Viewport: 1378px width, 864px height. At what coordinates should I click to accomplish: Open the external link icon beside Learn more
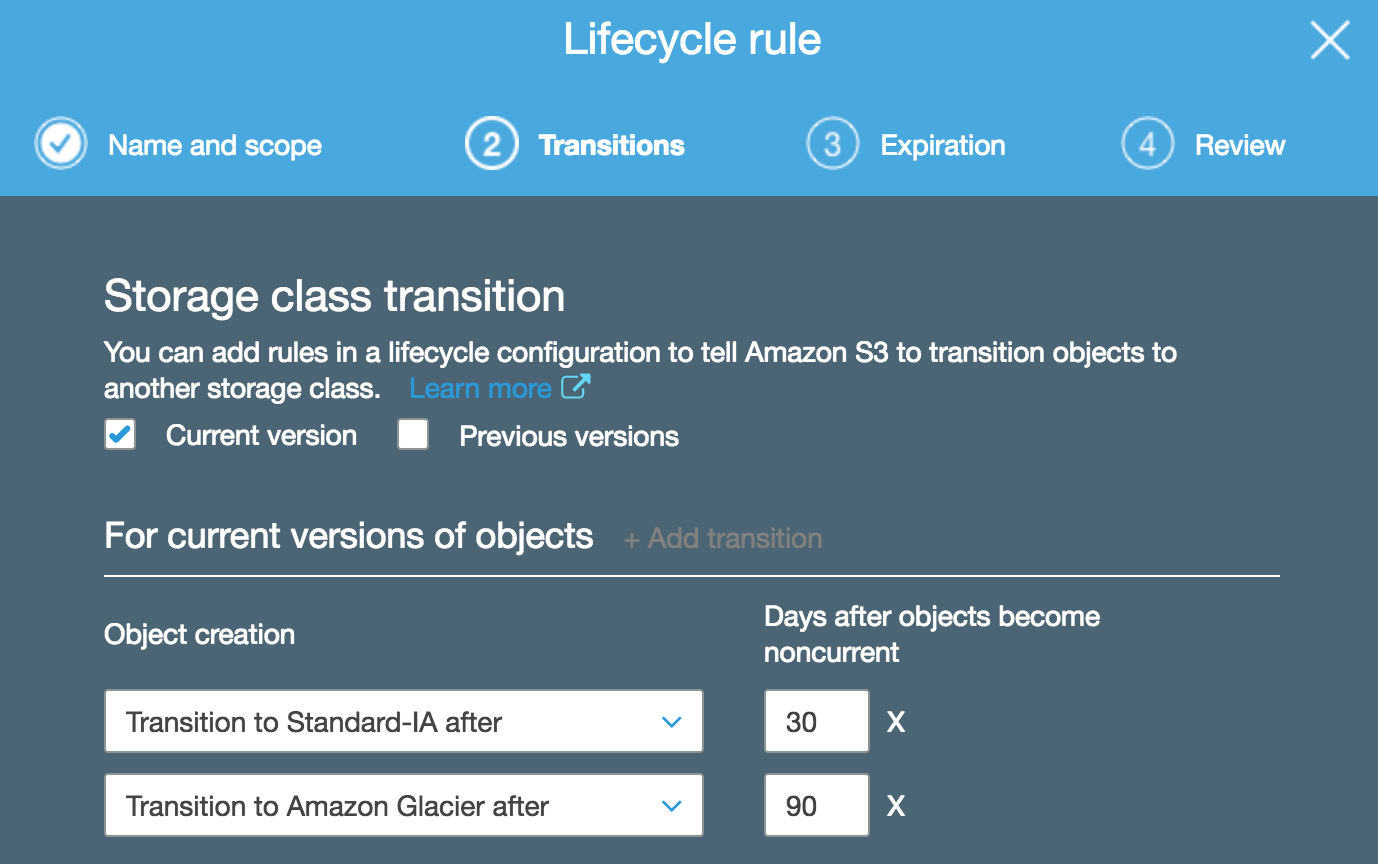coord(578,387)
